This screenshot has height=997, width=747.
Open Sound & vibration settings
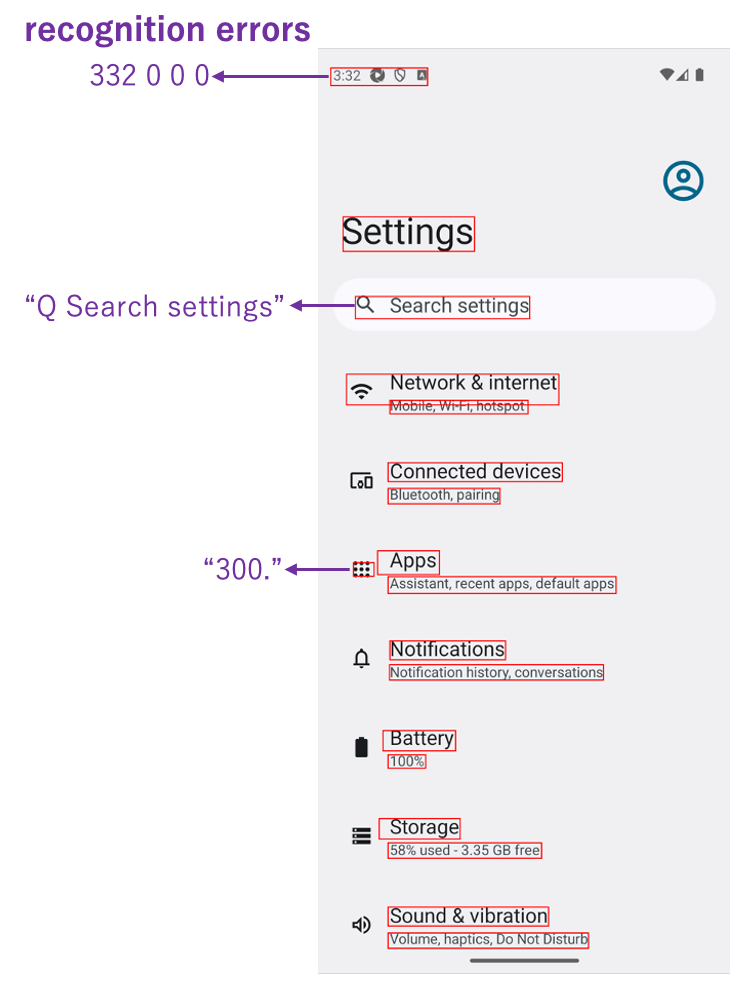(x=467, y=915)
